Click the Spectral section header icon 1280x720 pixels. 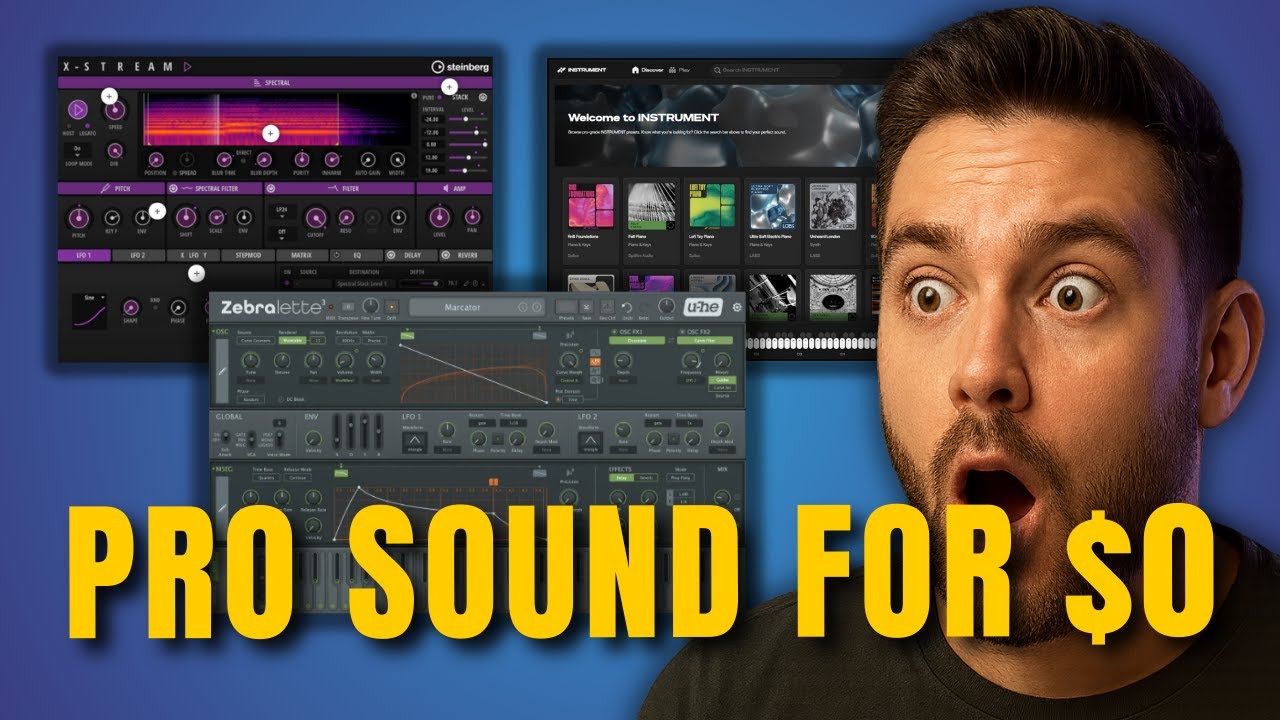coord(257,83)
